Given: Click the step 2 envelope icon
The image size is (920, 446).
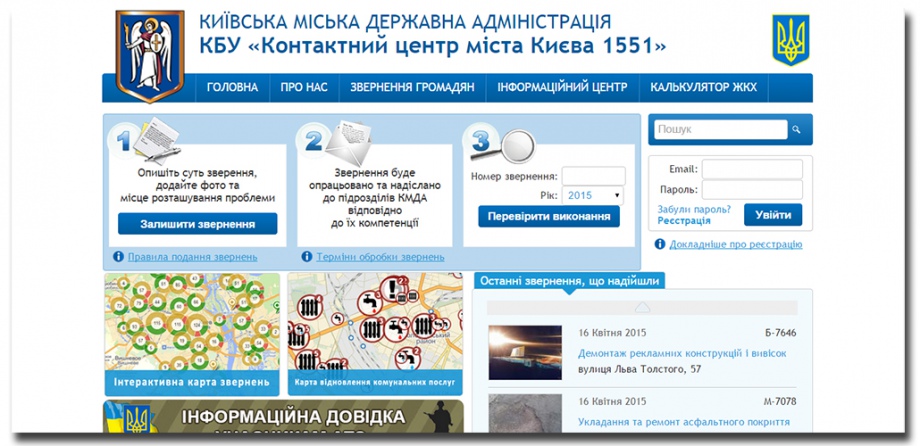Looking at the screenshot, I should [x=348, y=143].
